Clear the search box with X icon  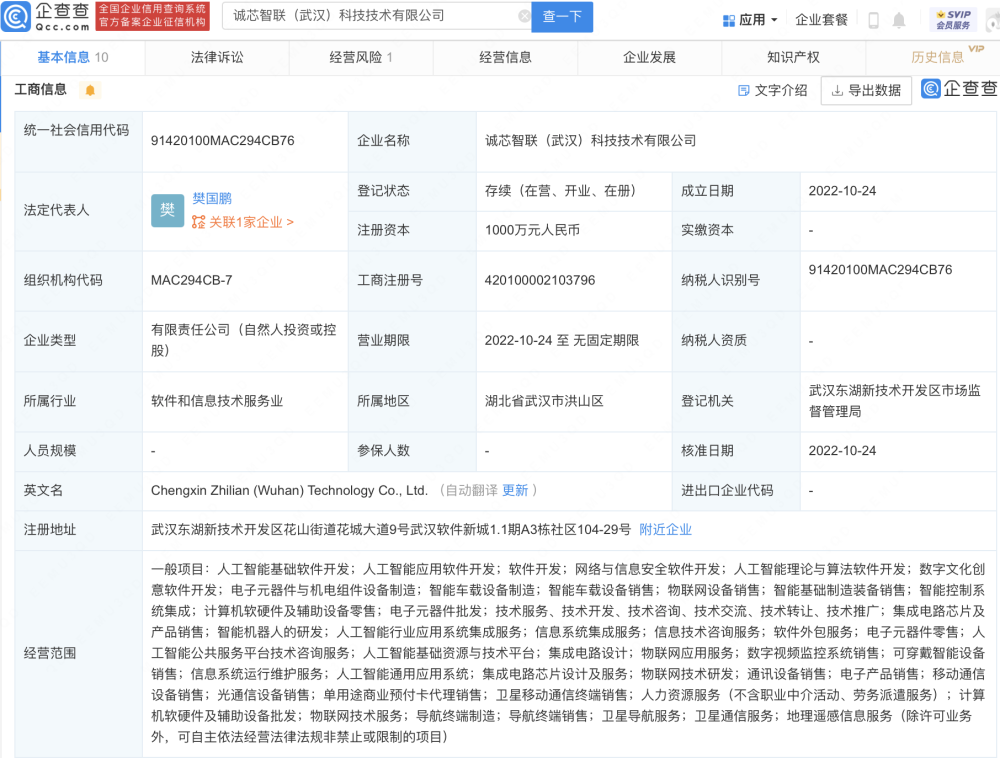(524, 16)
